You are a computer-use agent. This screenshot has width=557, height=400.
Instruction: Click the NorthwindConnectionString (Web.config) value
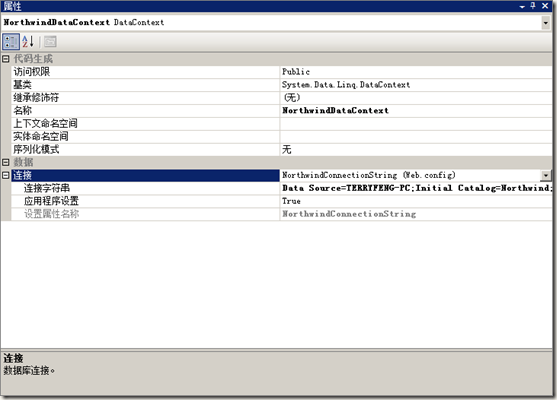coord(369,175)
